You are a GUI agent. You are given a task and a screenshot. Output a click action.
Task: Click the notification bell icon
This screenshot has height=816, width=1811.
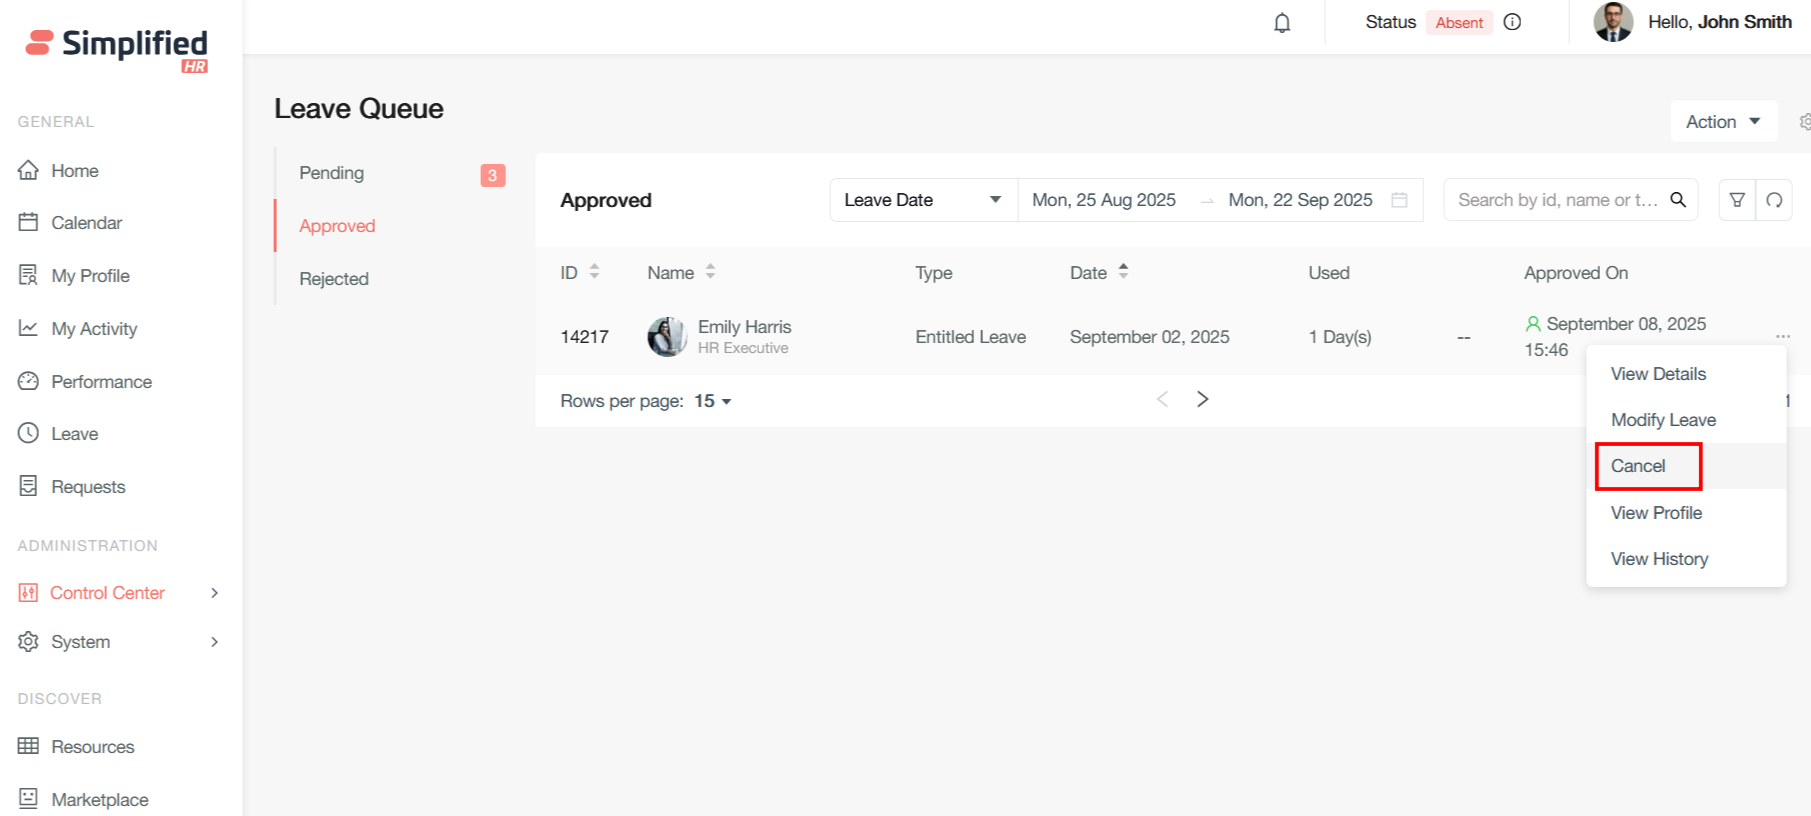click(x=1282, y=23)
